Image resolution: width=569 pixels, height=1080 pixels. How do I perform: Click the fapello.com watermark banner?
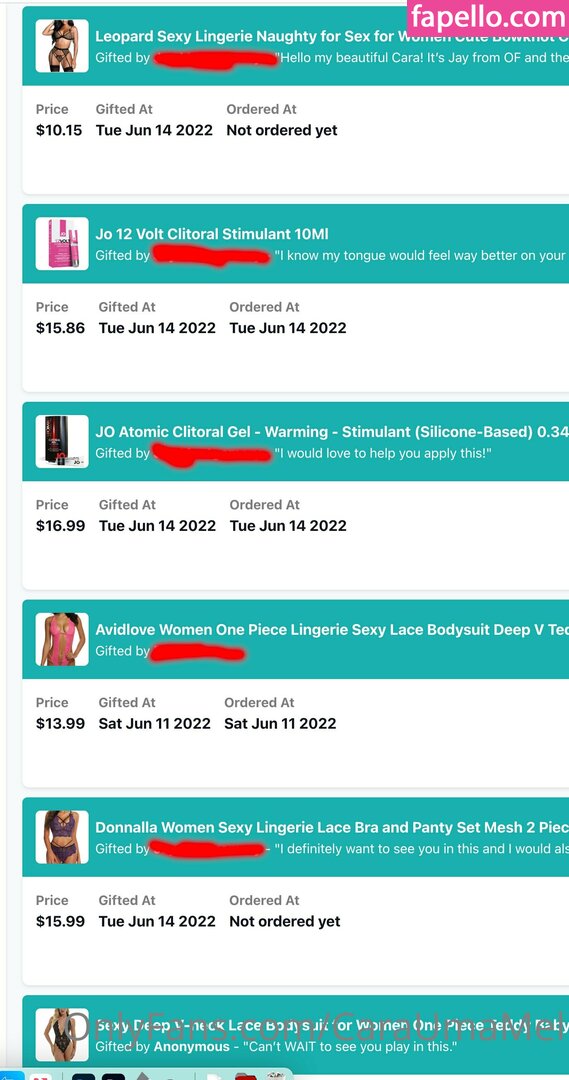488,17
